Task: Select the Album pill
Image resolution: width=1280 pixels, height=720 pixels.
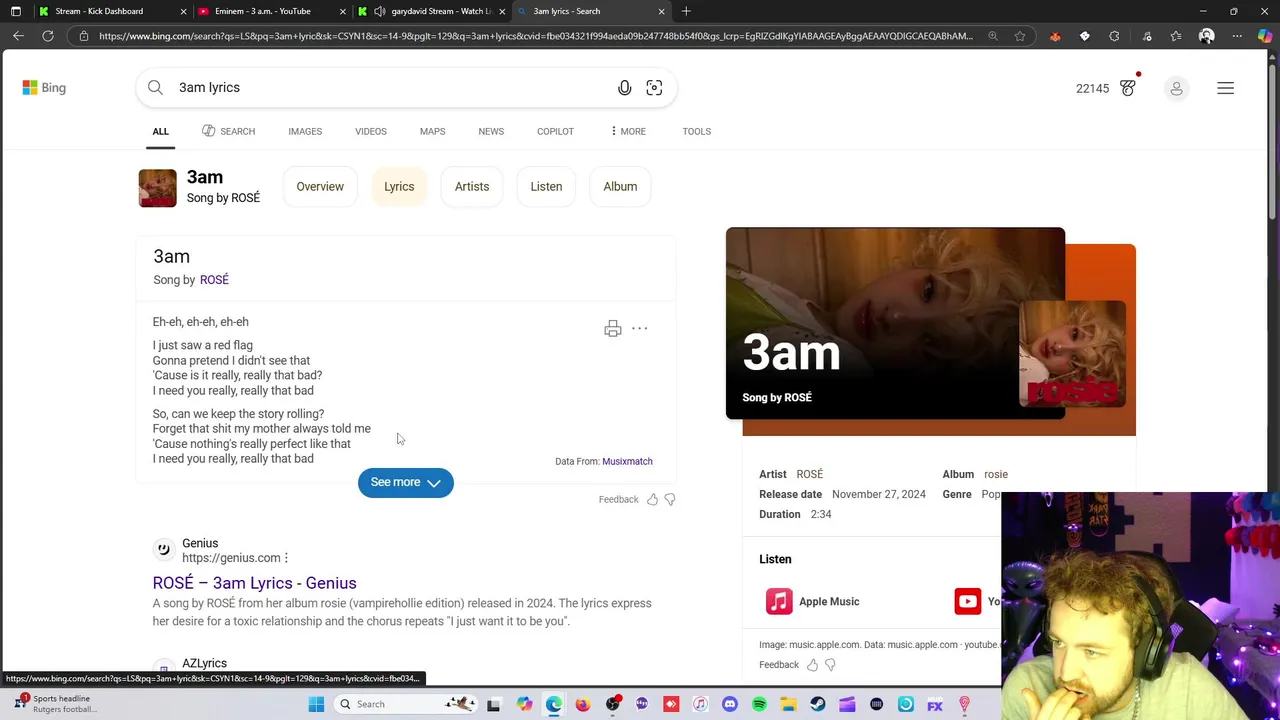Action: pyautogui.click(x=620, y=187)
